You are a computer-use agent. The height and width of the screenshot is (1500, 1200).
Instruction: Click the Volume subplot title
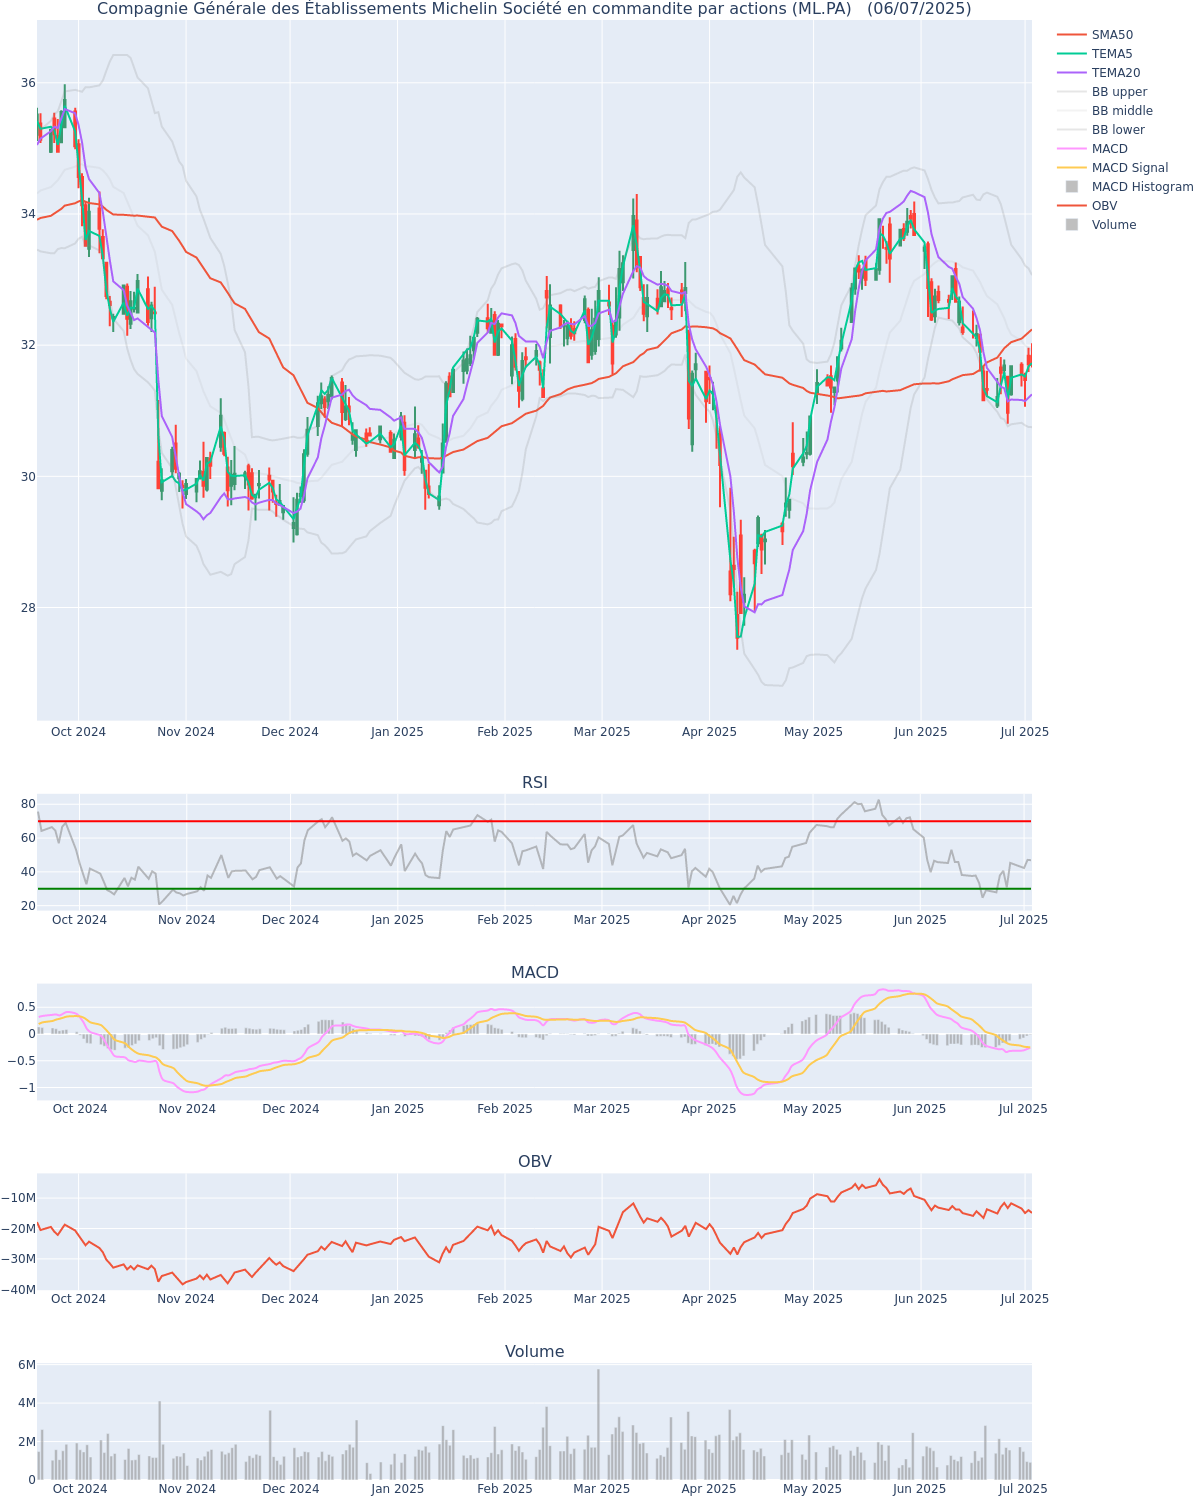[535, 1352]
